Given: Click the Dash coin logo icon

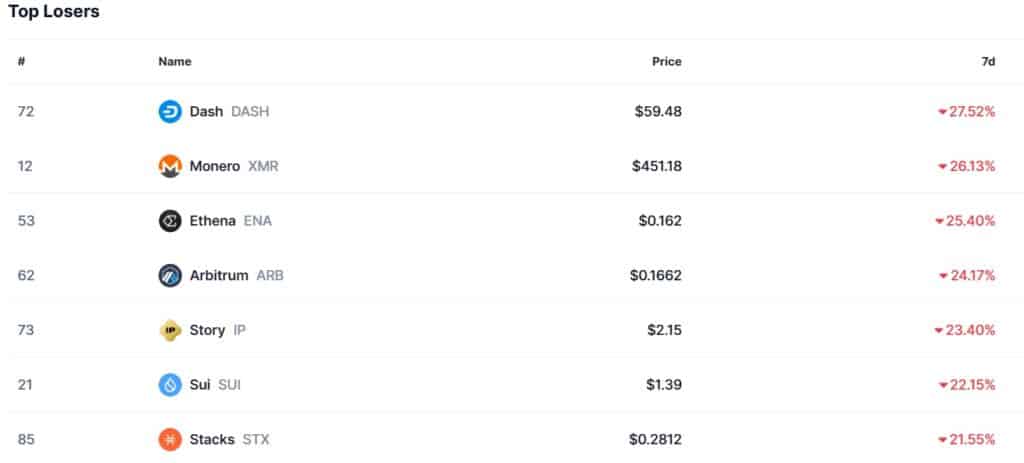Looking at the screenshot, I should click(170, 112).
